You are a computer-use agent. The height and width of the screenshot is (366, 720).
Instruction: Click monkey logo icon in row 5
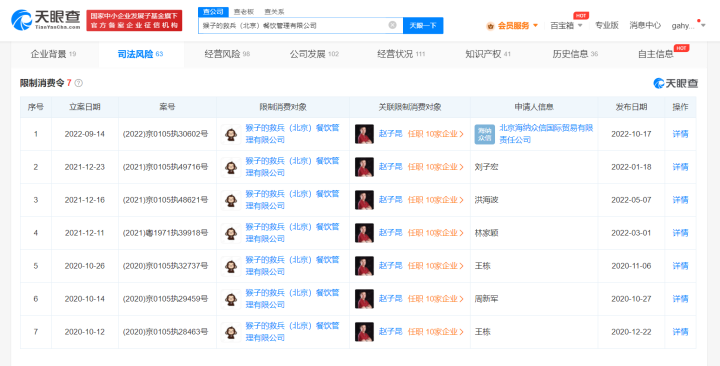coord(231,266)
